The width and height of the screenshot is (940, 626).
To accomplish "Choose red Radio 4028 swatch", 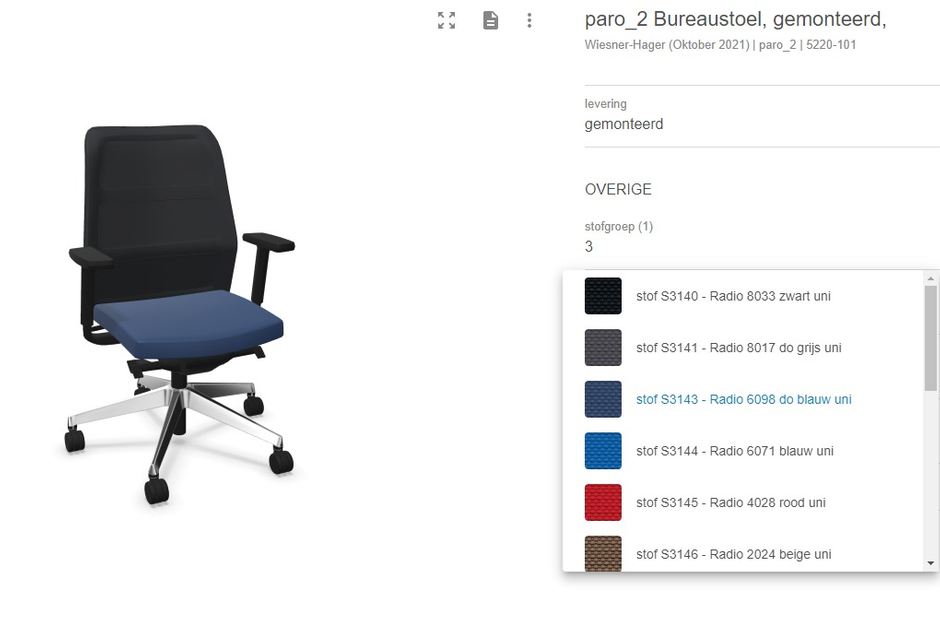I will [603, 502].
